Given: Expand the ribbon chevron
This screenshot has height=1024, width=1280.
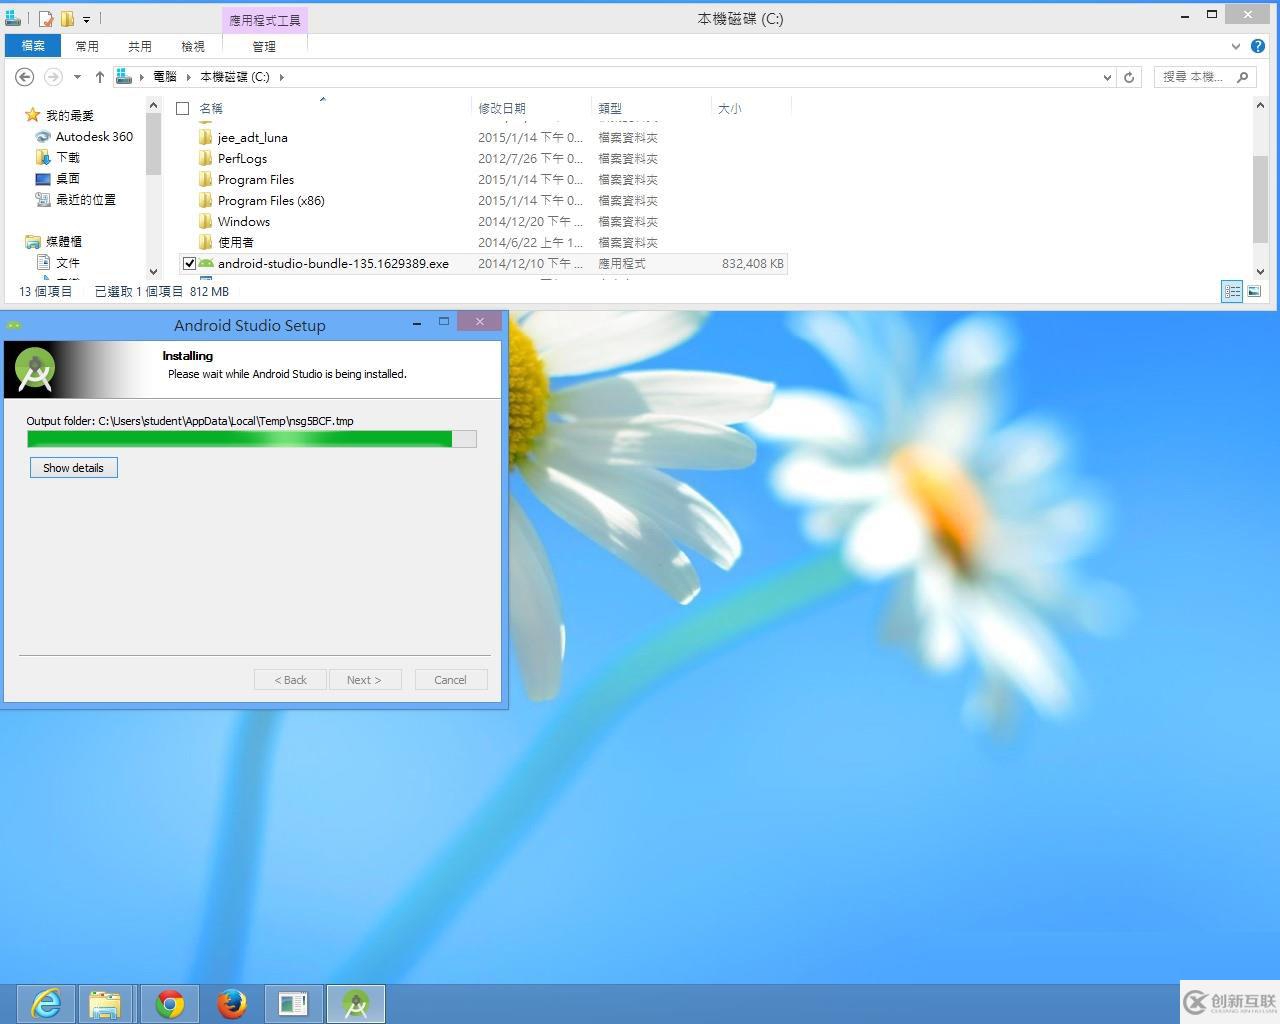Looking at the screenshot, I should point(1236,46).
